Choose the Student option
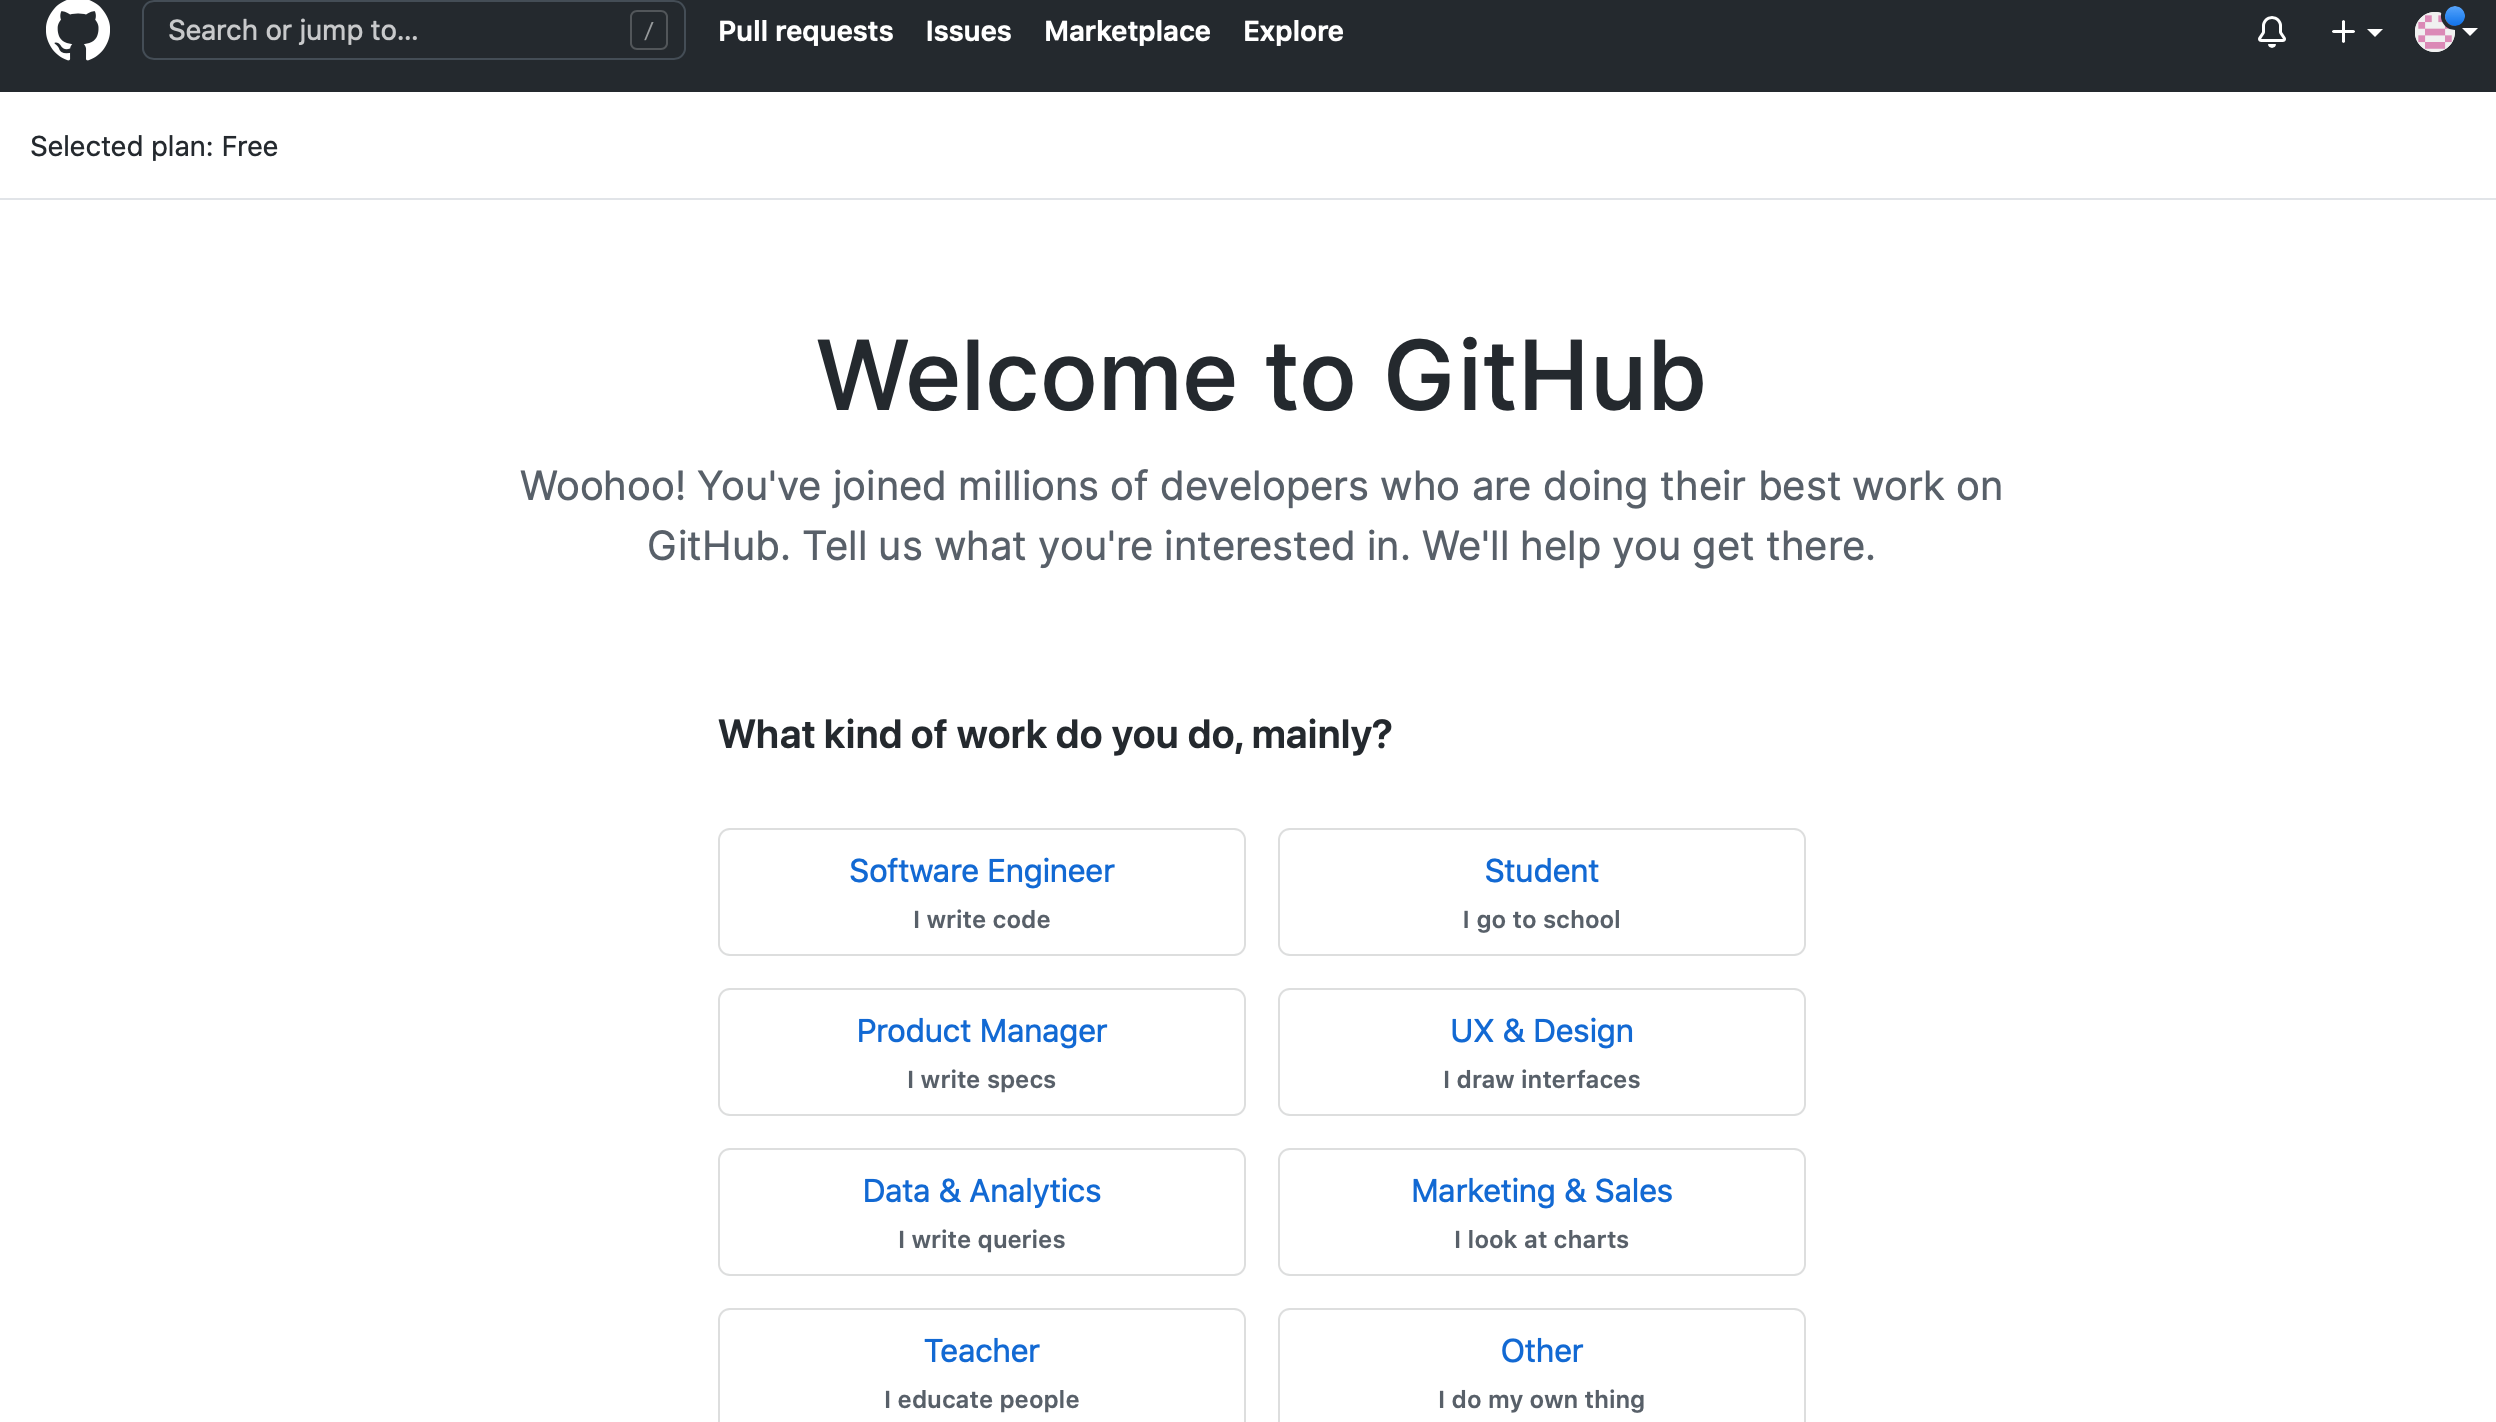The width and height of the screenshot is (2496, 1422). (1540, 891)
